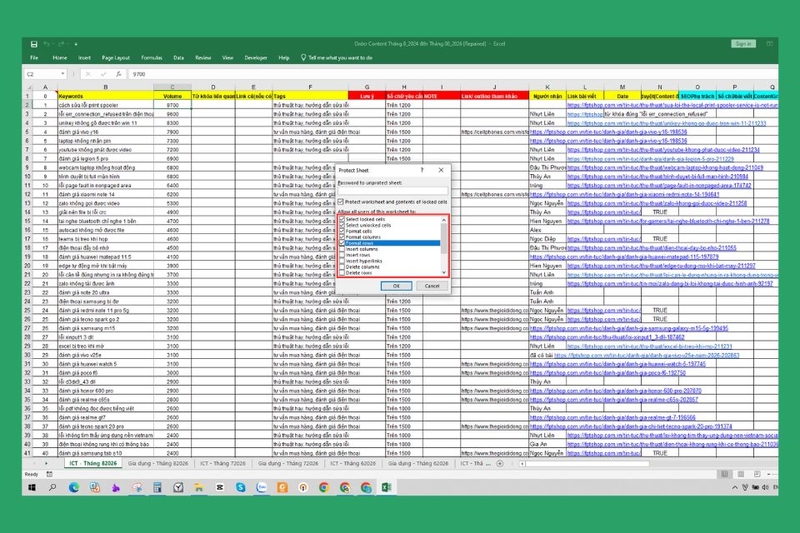Enable the Insert hyperlinks permission checkbox
The height and width of the screenshot is (533, 800).
[x=342, y=261]
